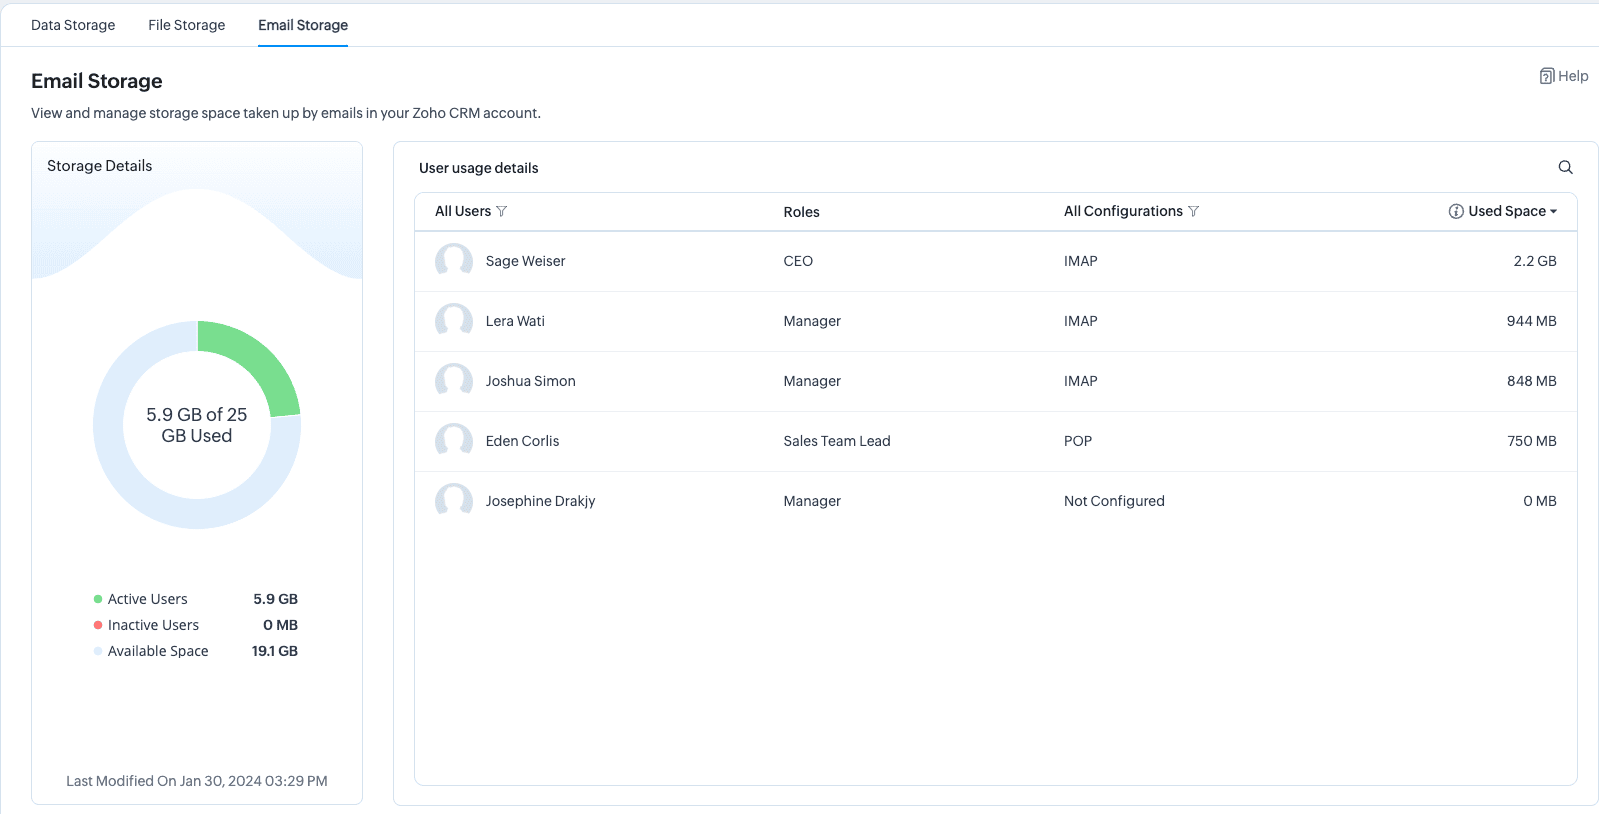Click the CEO role cell
Screen dimensions: 1599x814
click(798, 261)
